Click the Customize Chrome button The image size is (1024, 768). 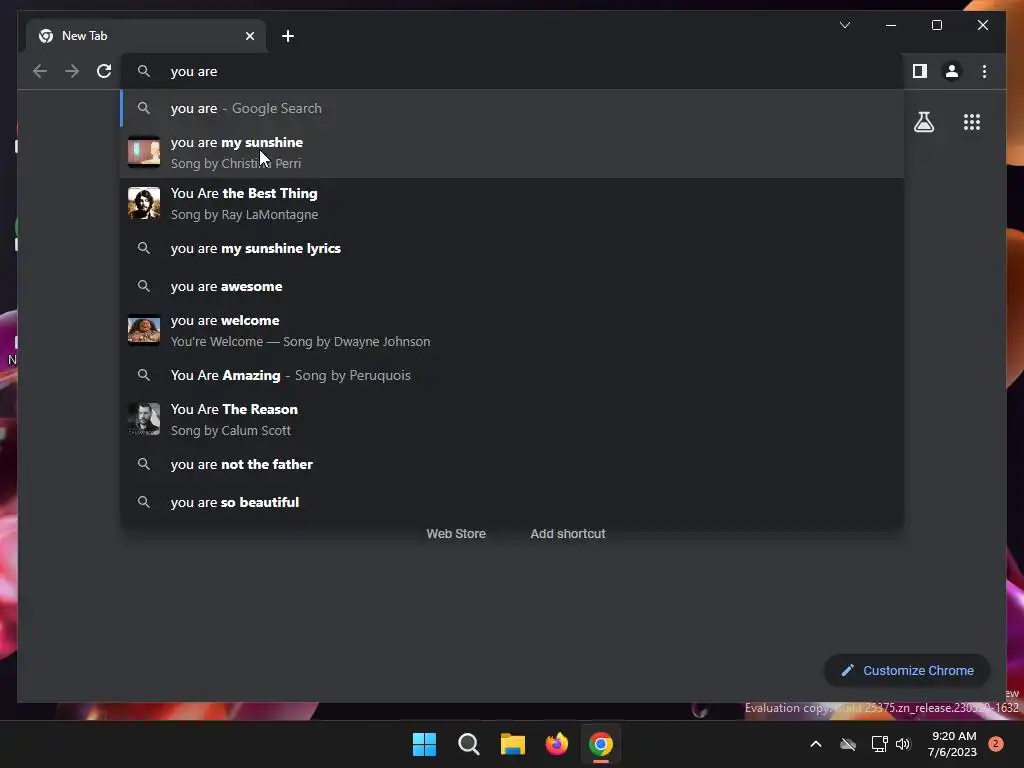point(907,671)
